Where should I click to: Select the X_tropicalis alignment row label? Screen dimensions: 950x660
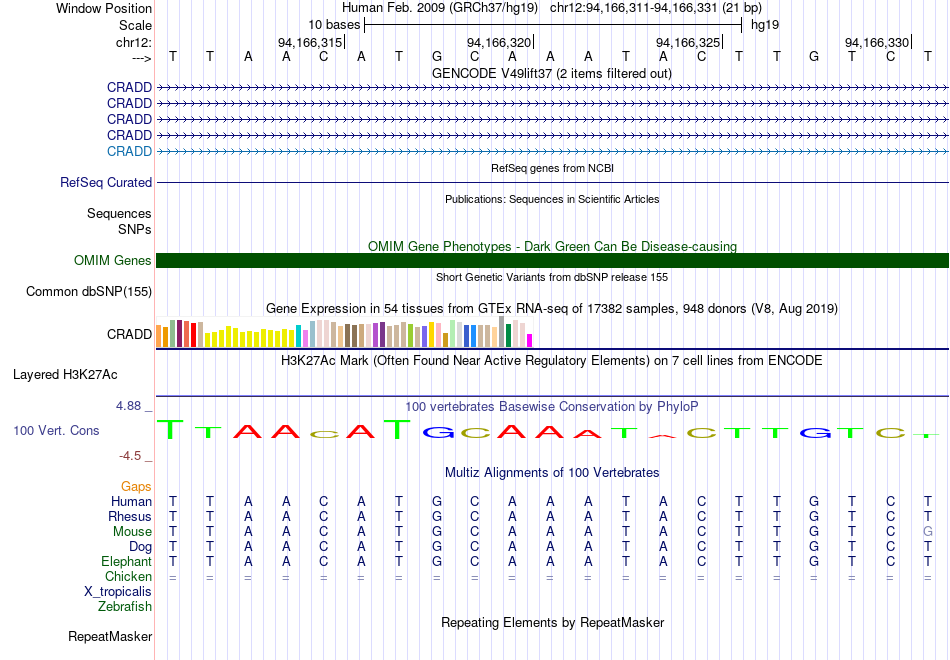click(118, 592)
